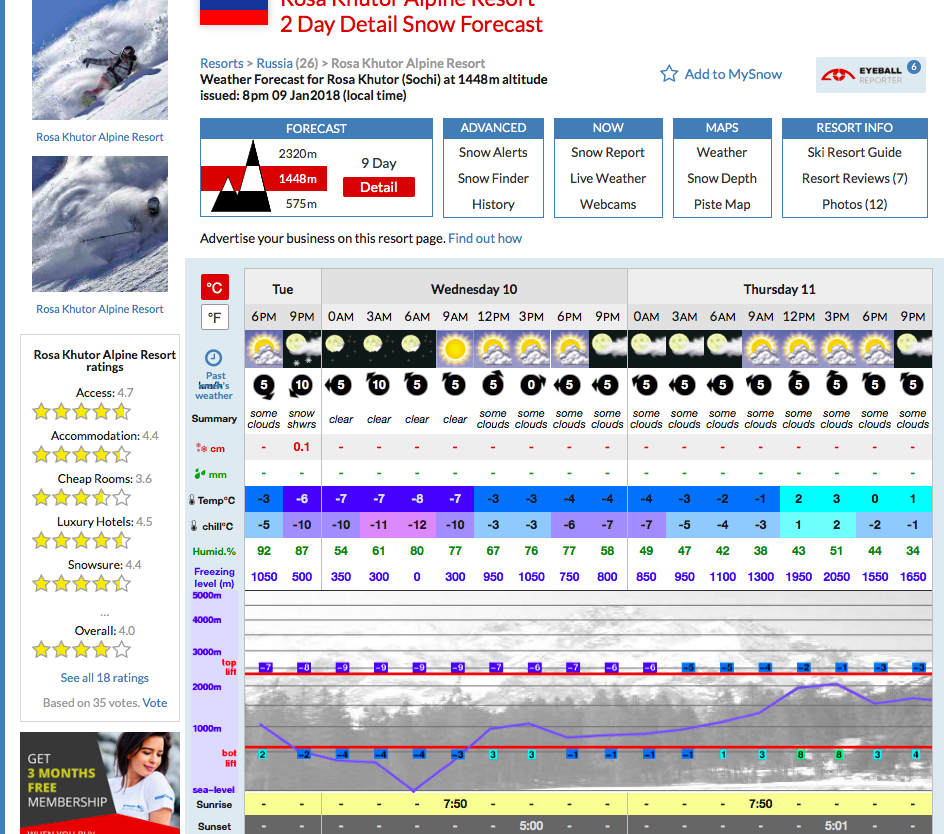This screenshot has width=944, height=834.
Task: Open the Piste Map
Action: pyautogui.click(x=722, y=204)
